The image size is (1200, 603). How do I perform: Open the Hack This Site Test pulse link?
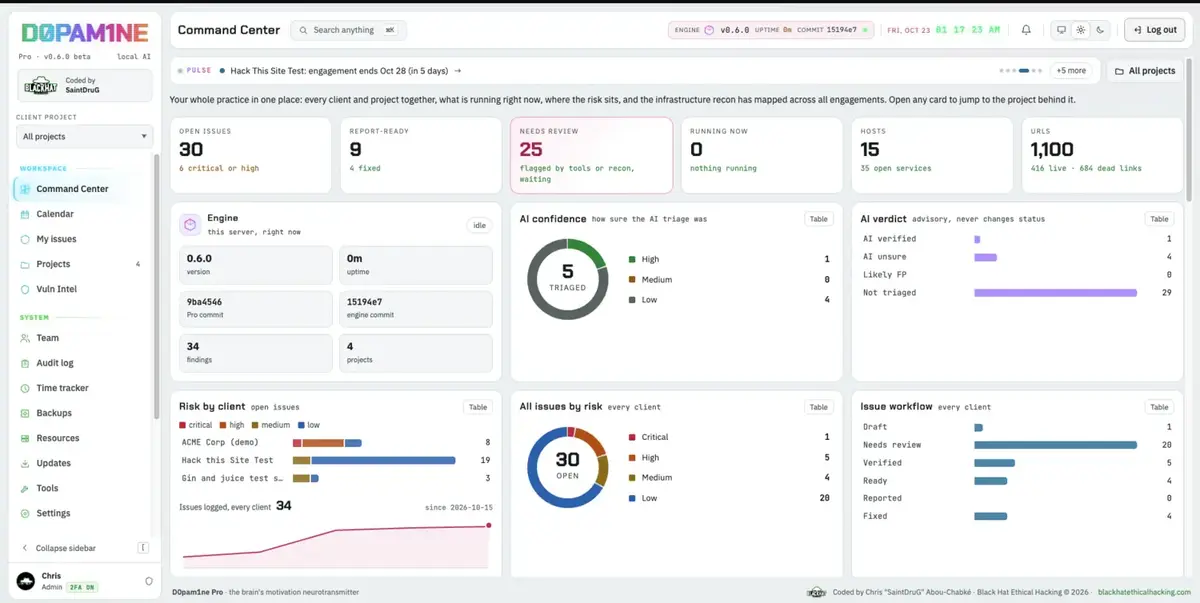[x=346, y=71]
